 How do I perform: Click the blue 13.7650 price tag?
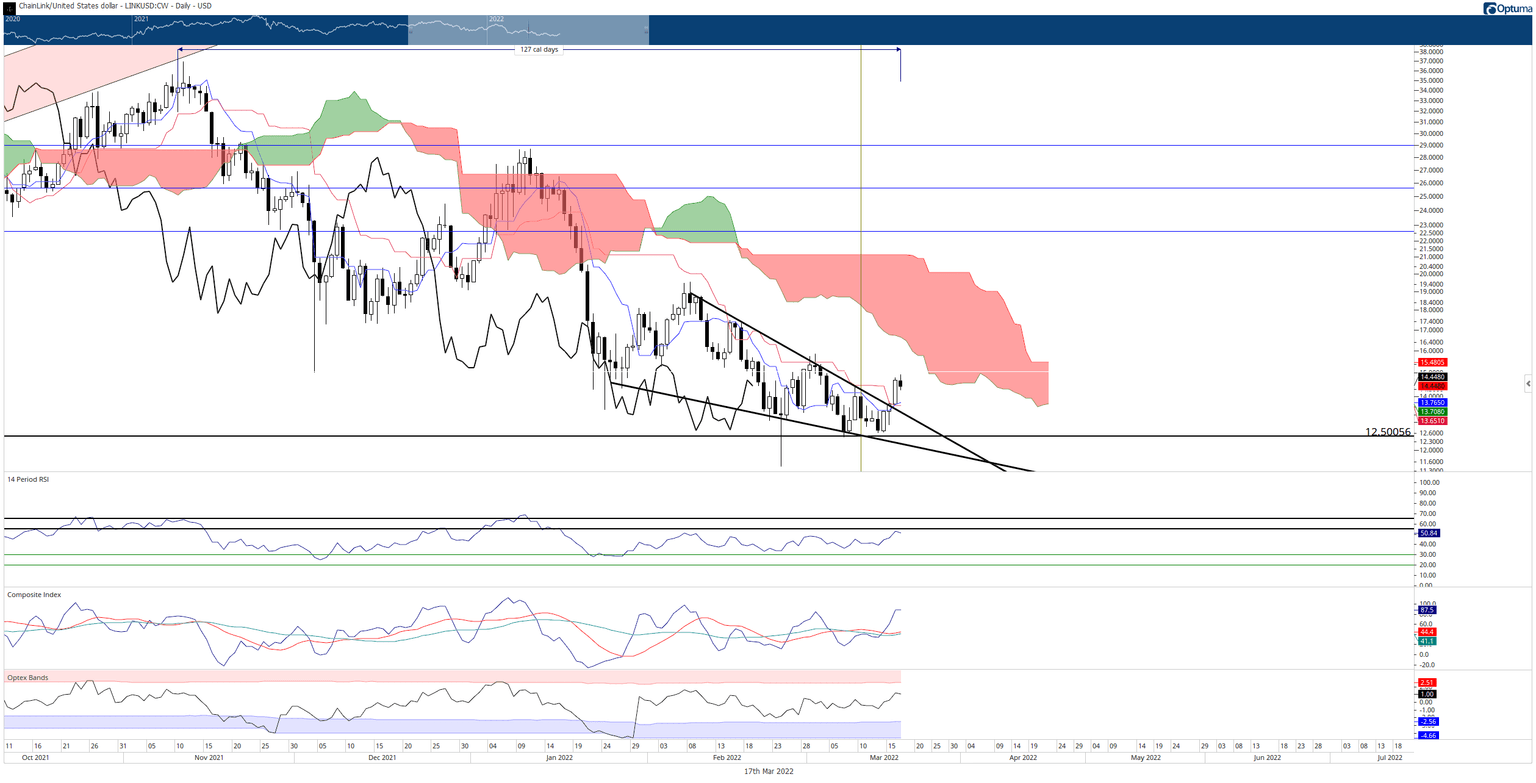[x=1432, y=403]
